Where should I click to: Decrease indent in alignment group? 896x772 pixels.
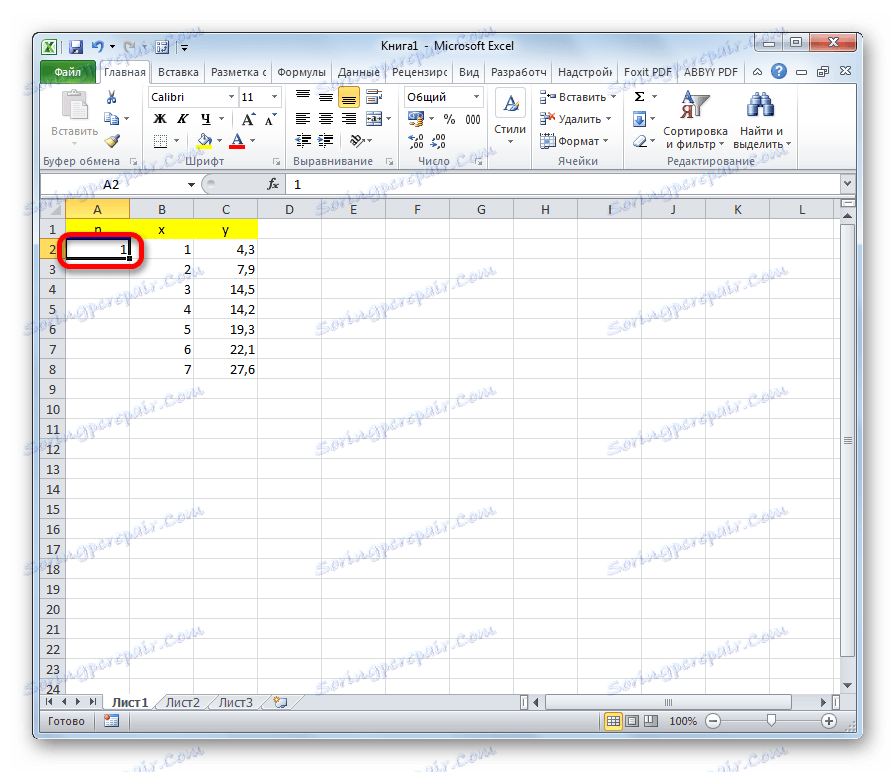[x=303, y=141]
